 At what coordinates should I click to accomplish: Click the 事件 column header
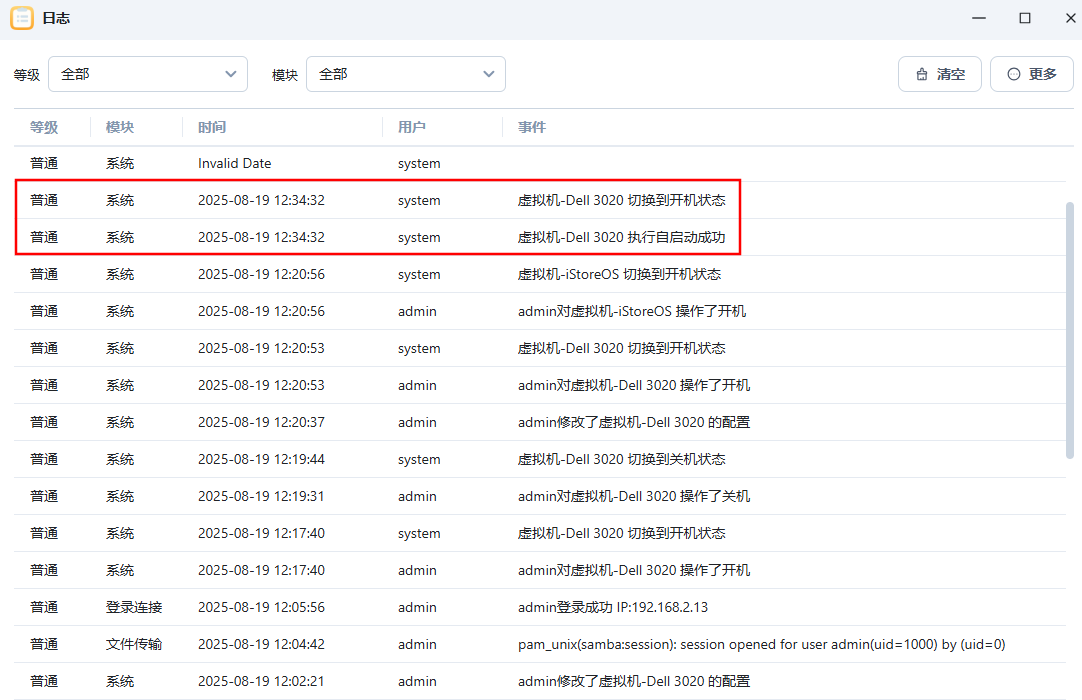click(532, 127)
